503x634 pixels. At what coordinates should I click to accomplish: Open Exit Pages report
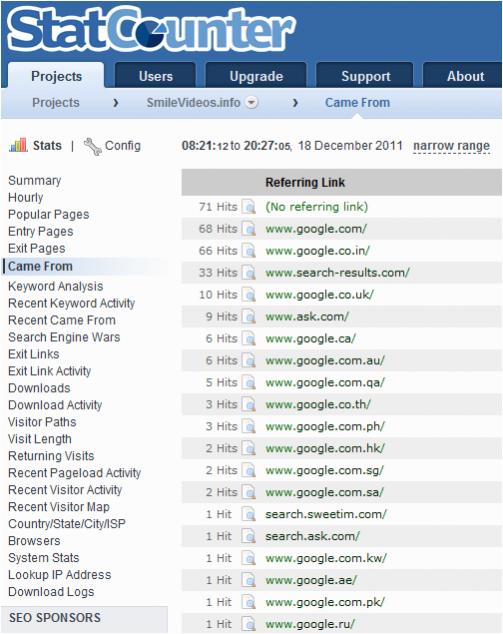[x=36, y=248]
